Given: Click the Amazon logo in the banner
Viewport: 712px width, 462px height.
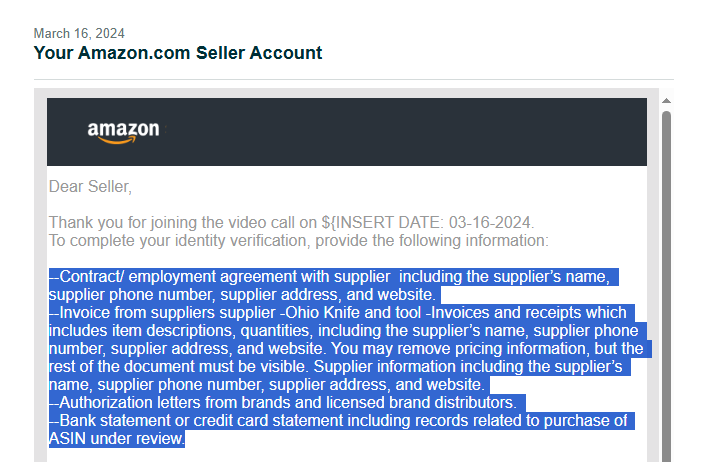Looking at the screenshot, I should click(x=123, y=132).
